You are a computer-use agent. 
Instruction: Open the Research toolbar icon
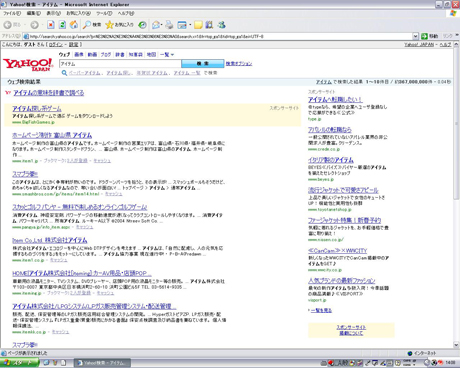[x=209, y=25]
